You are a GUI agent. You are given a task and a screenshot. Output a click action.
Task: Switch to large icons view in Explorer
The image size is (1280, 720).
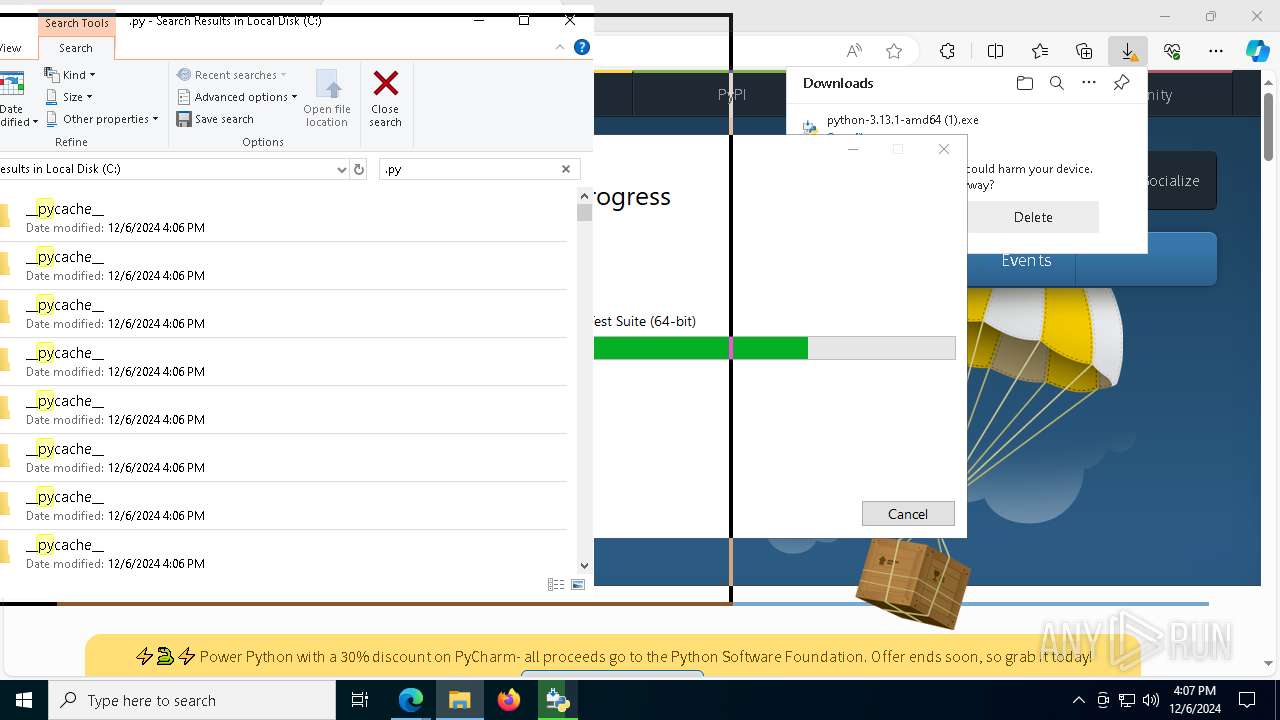tap(578, 585)
